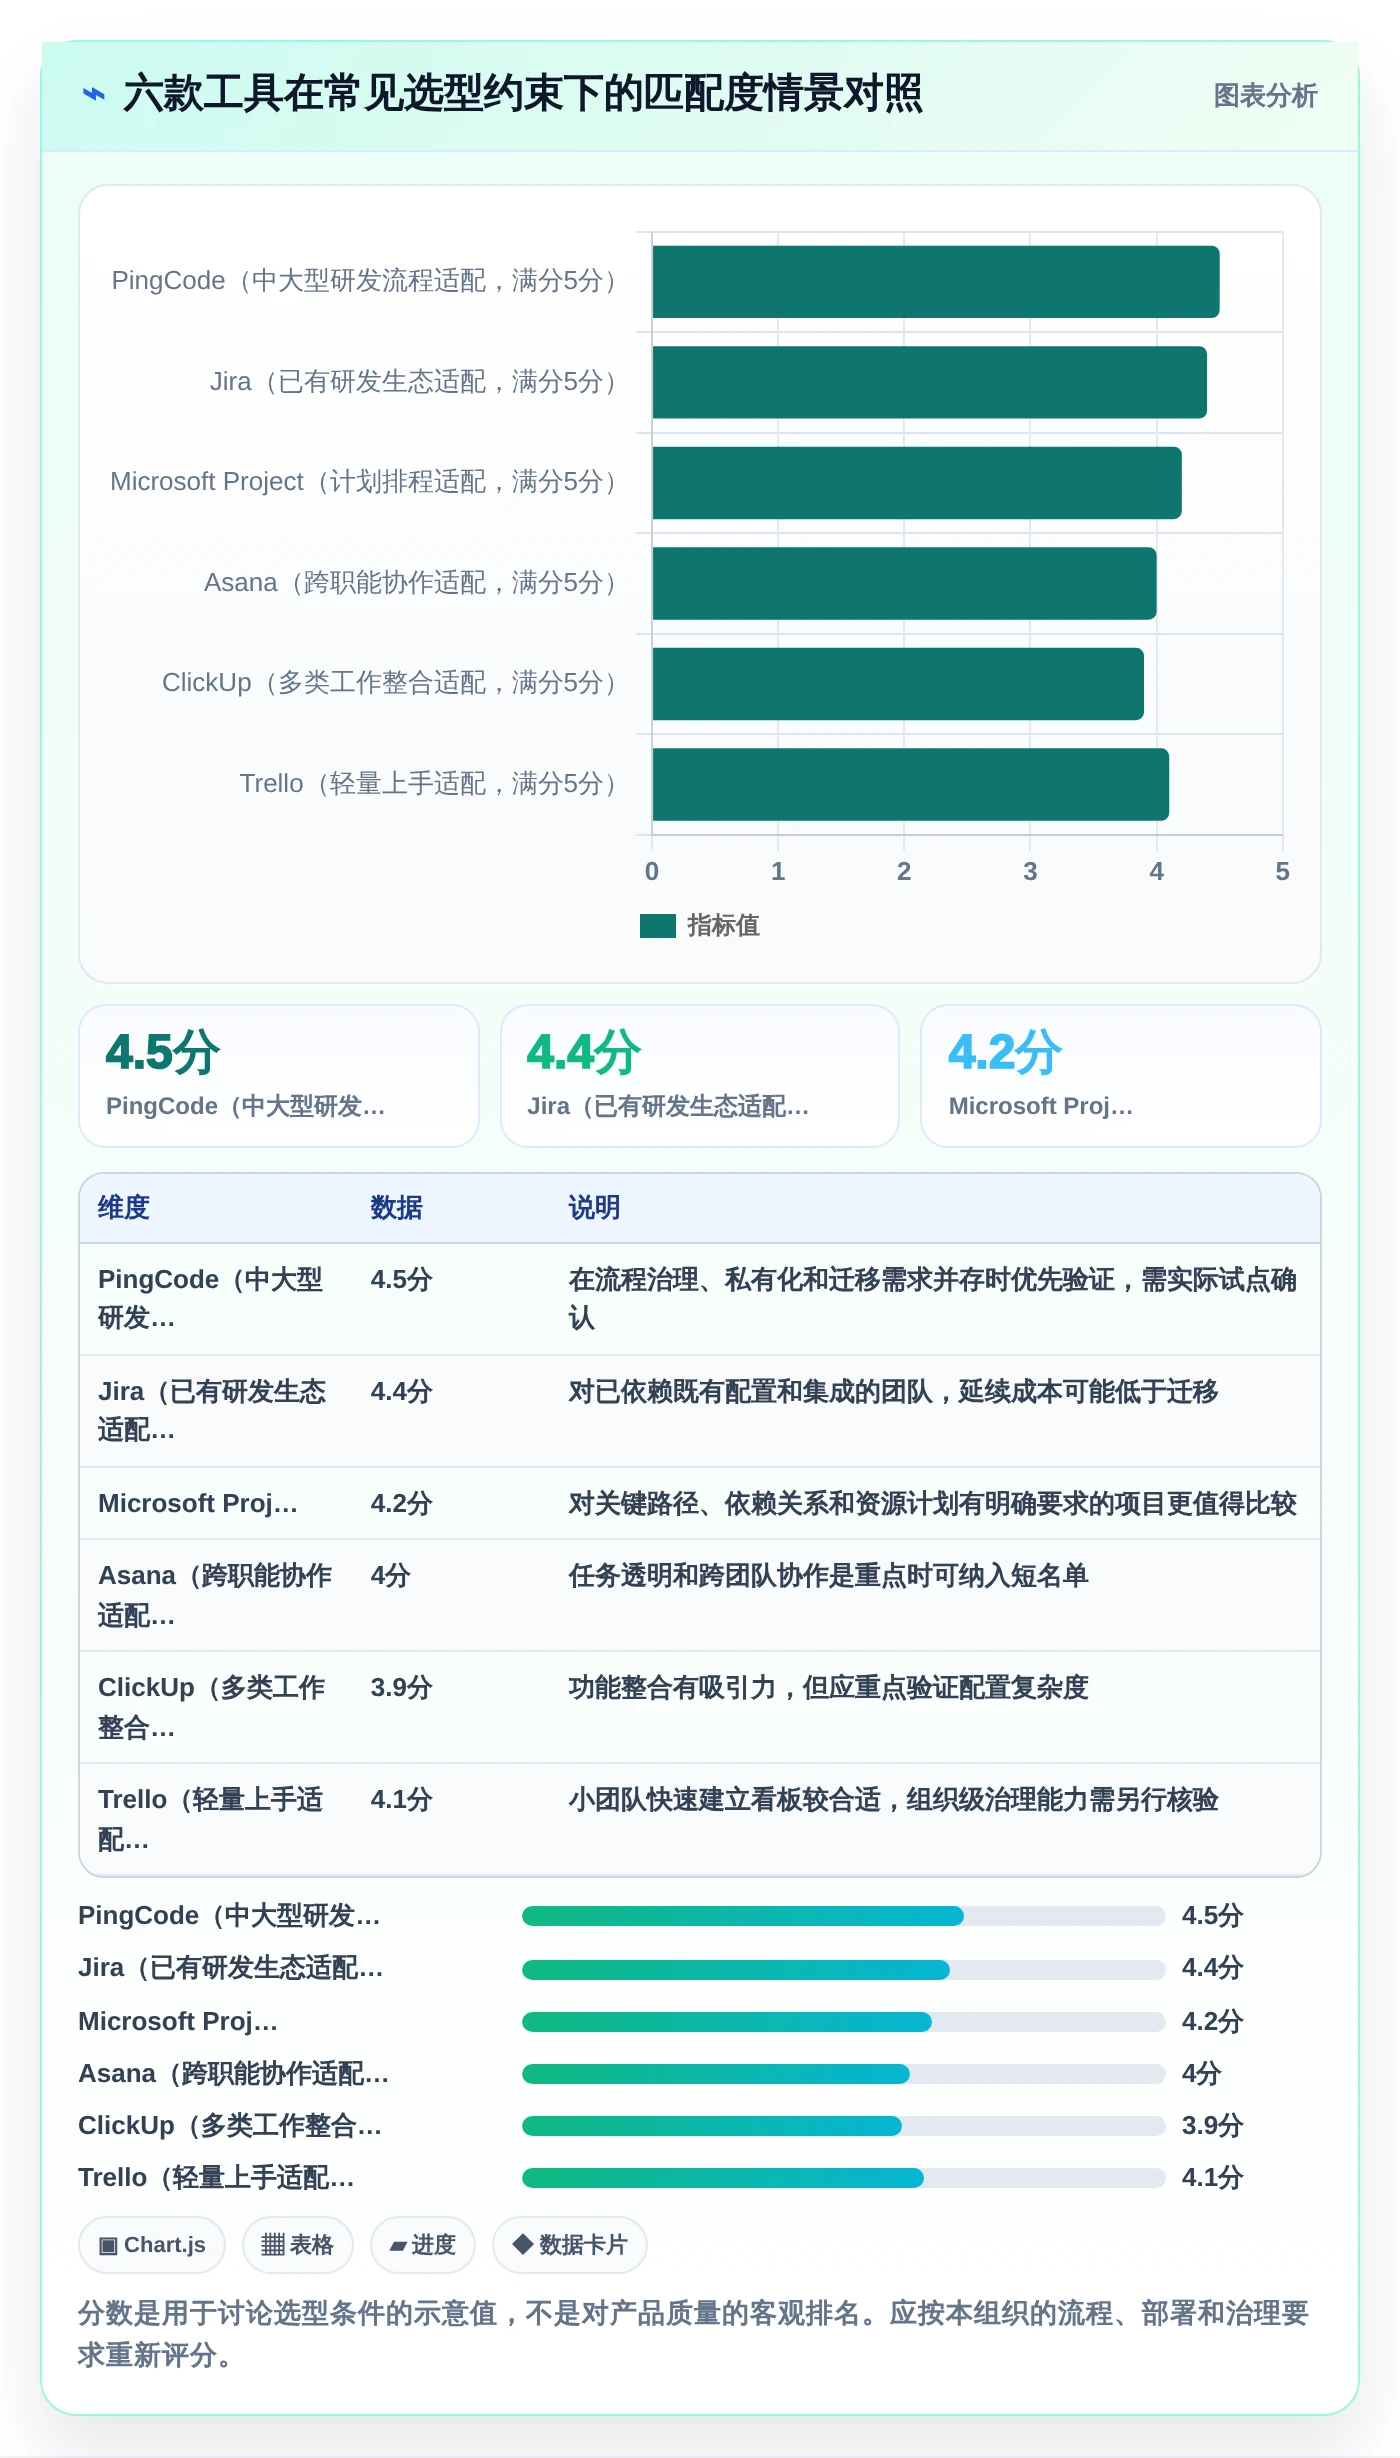1400x2458 pixels.
Task: Click the Microsoft Proj 4.2分 progress bar
Action: pos(843,2021)
